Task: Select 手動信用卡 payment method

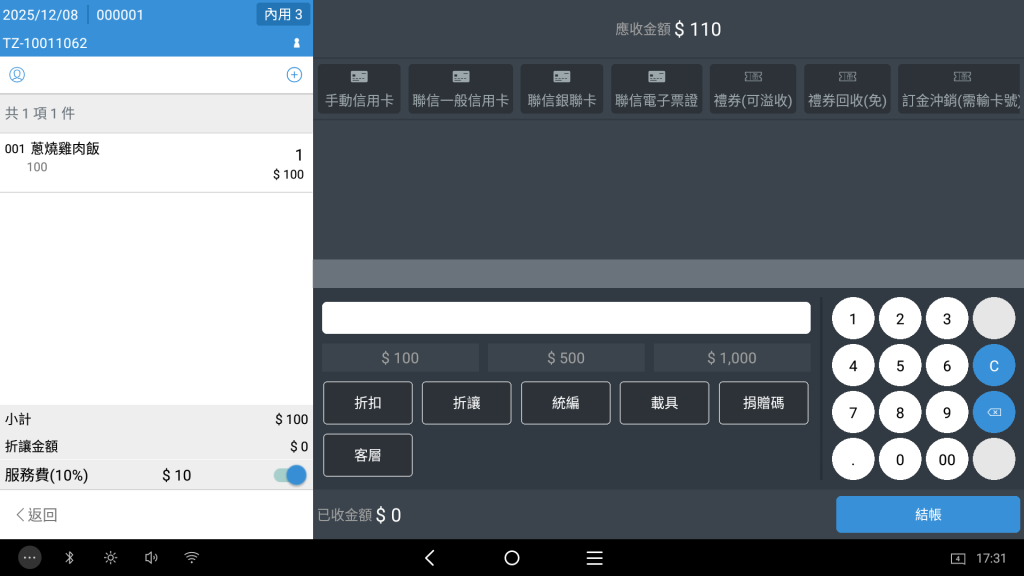Action: tap(359, 89)
